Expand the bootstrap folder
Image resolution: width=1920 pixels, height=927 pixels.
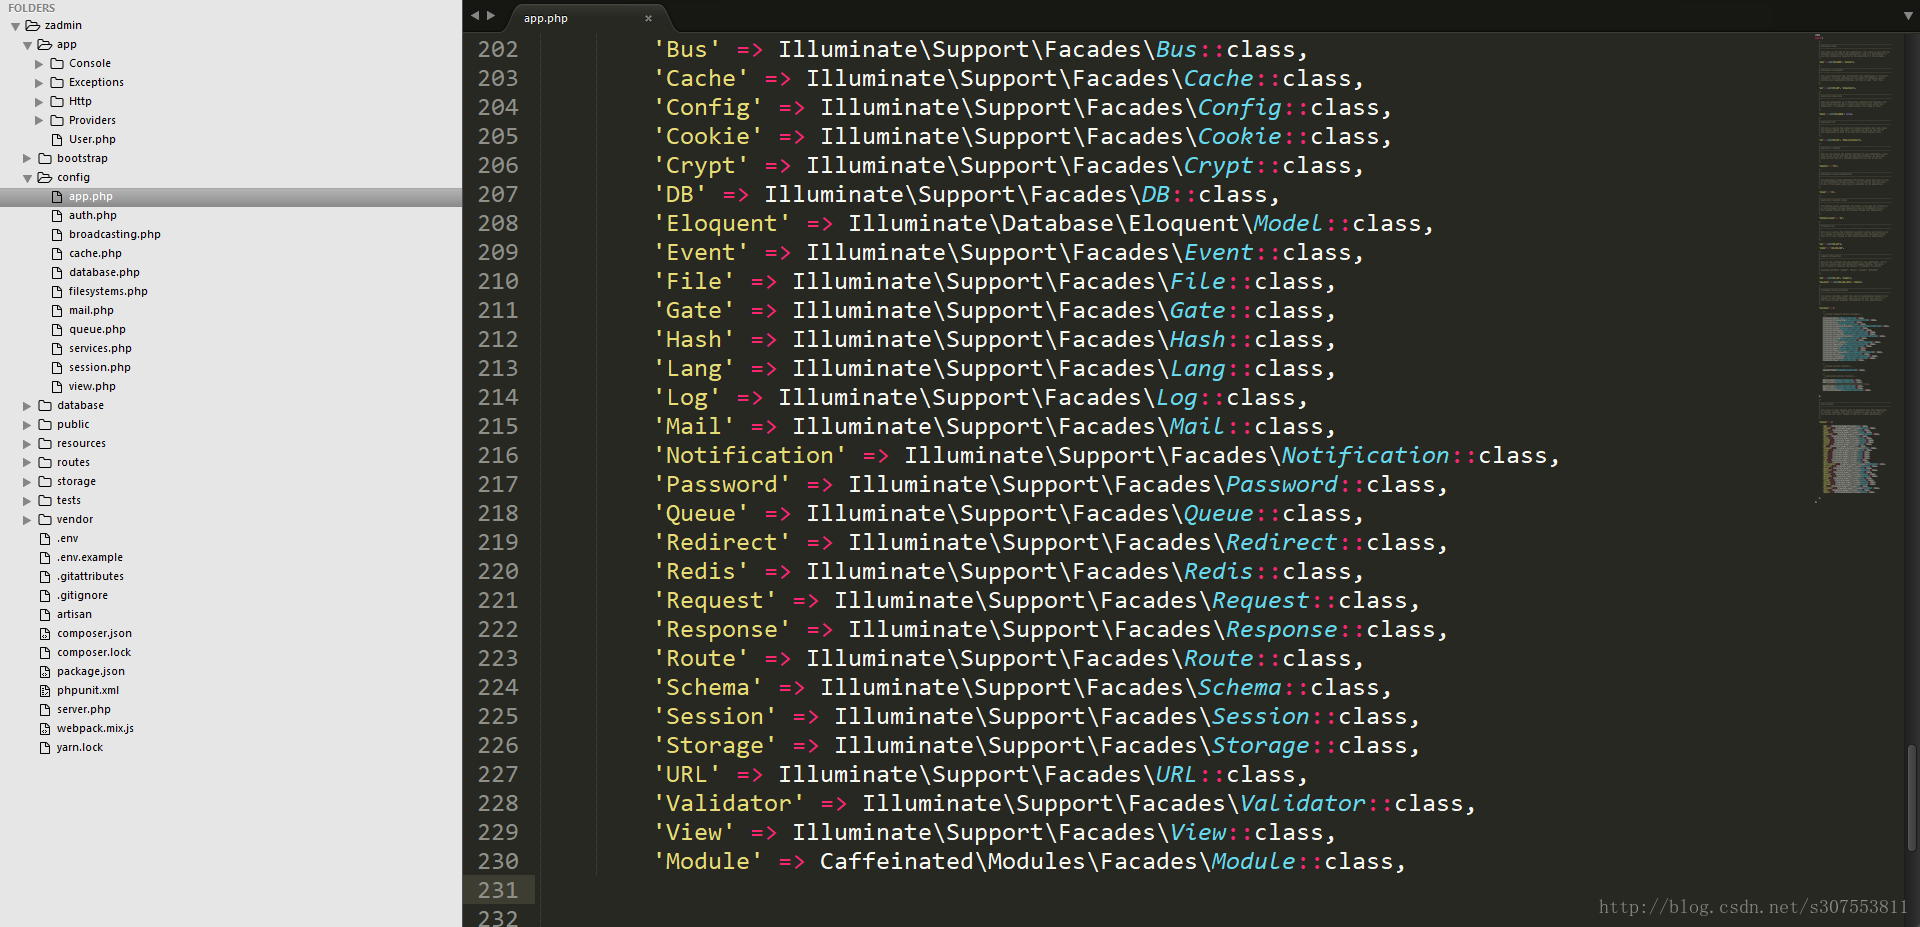[27, 159]
